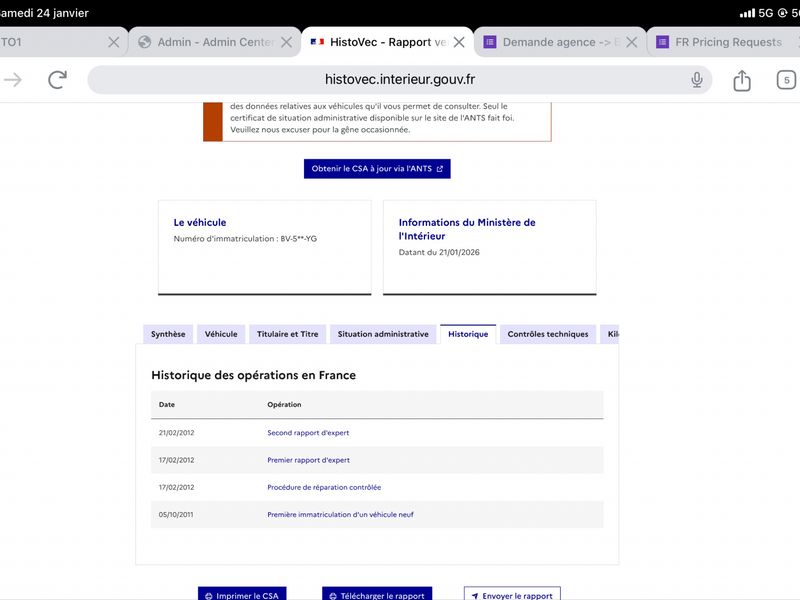Select the Synthèse tab
The height and width of the screenshot is (600, 800).
167,334
